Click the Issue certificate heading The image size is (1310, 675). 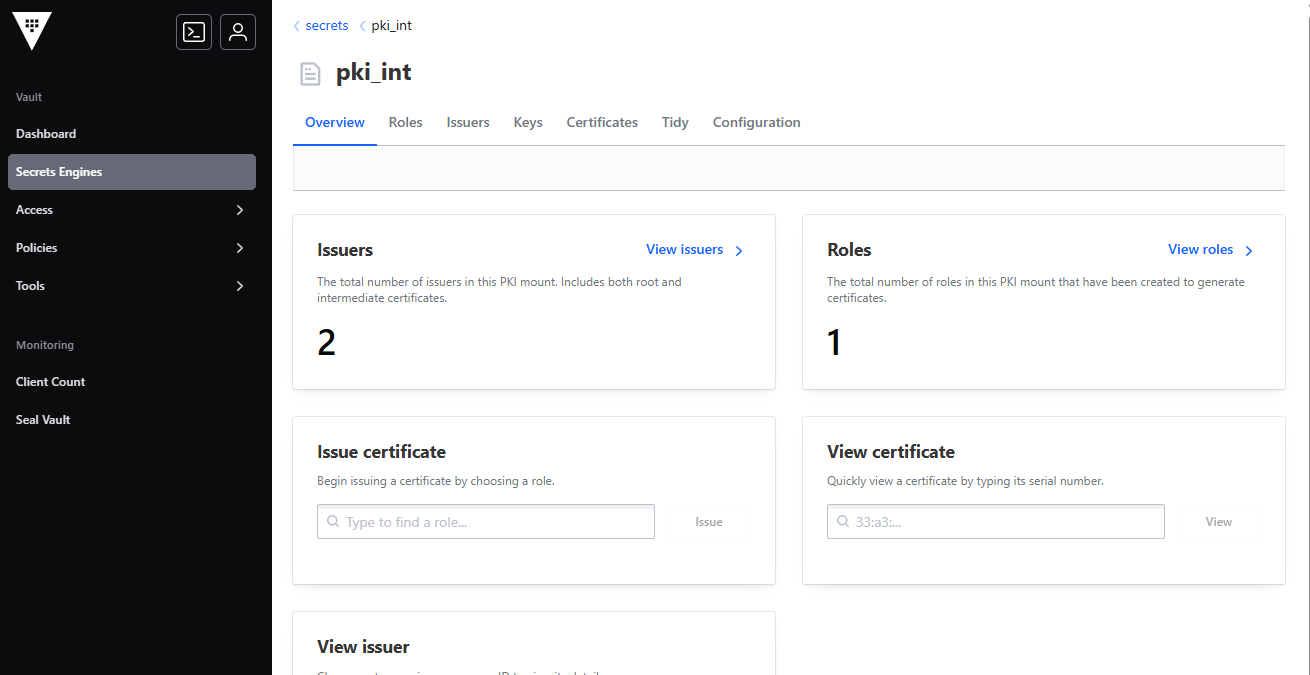tap(382, 452)
